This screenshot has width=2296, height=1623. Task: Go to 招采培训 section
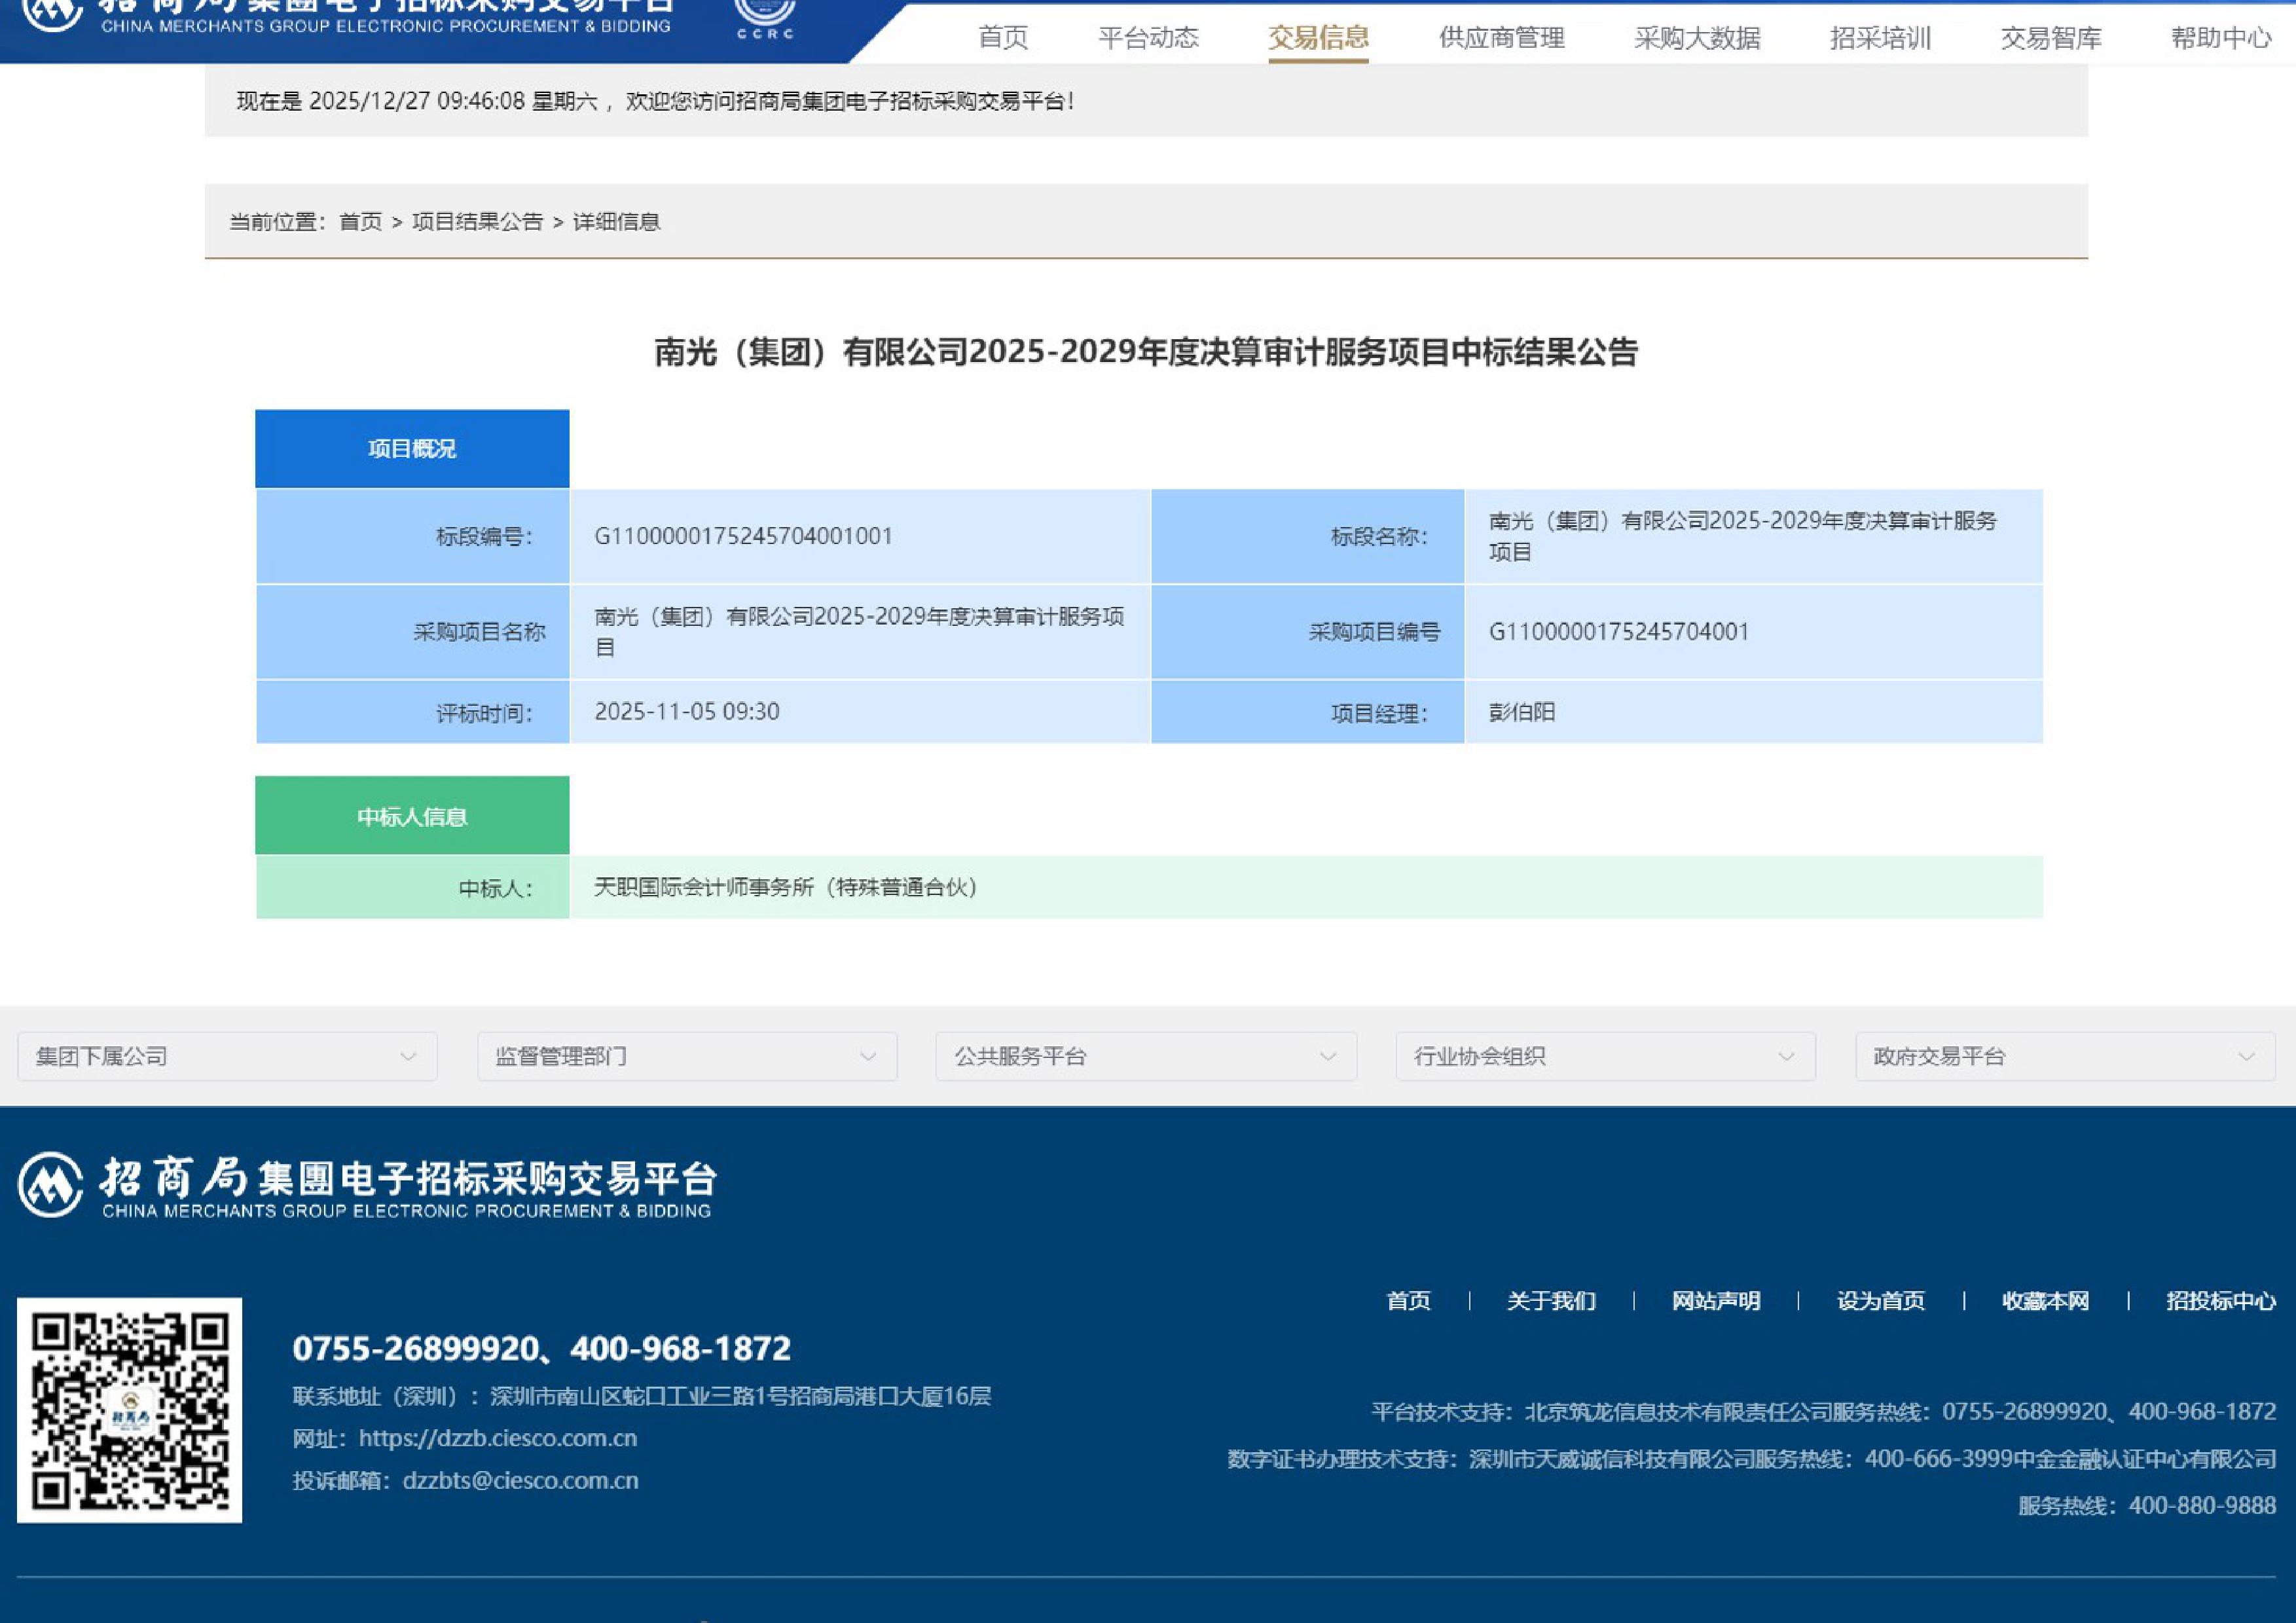point(1880,38)
